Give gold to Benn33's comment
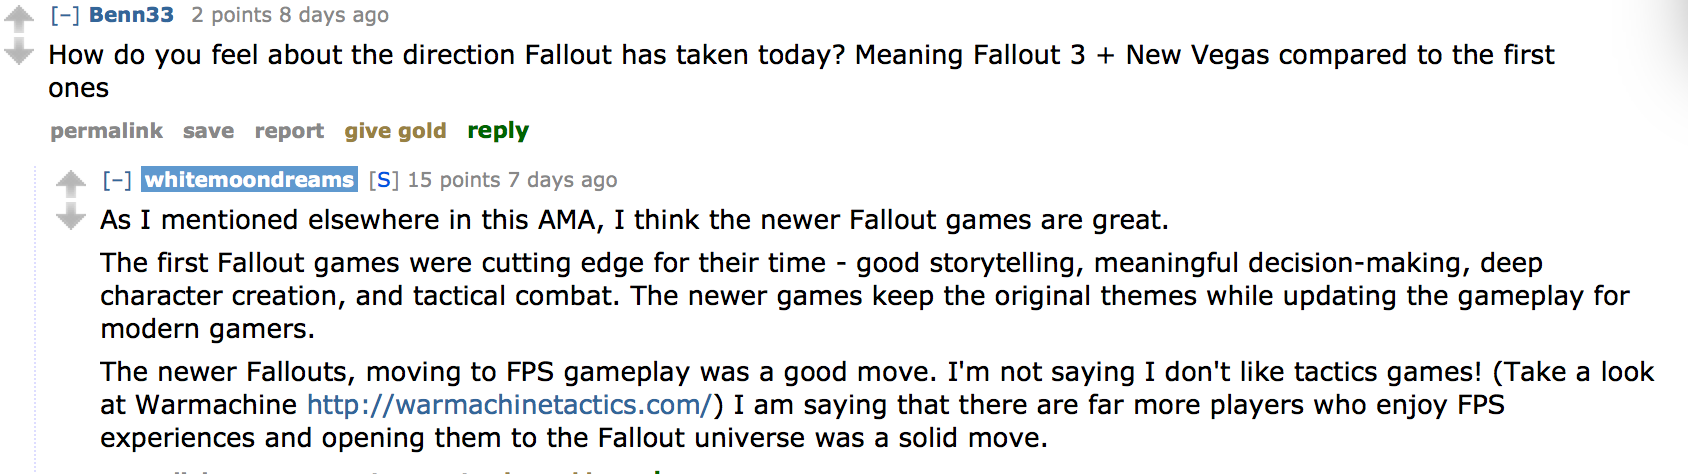 pyautogui.click(x=395, y=131)
